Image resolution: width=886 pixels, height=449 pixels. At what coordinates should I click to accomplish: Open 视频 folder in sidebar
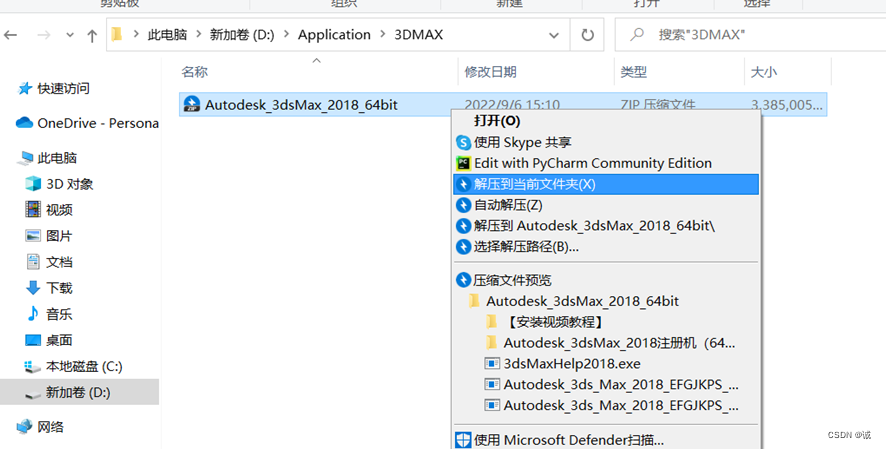tap(59, 210)
